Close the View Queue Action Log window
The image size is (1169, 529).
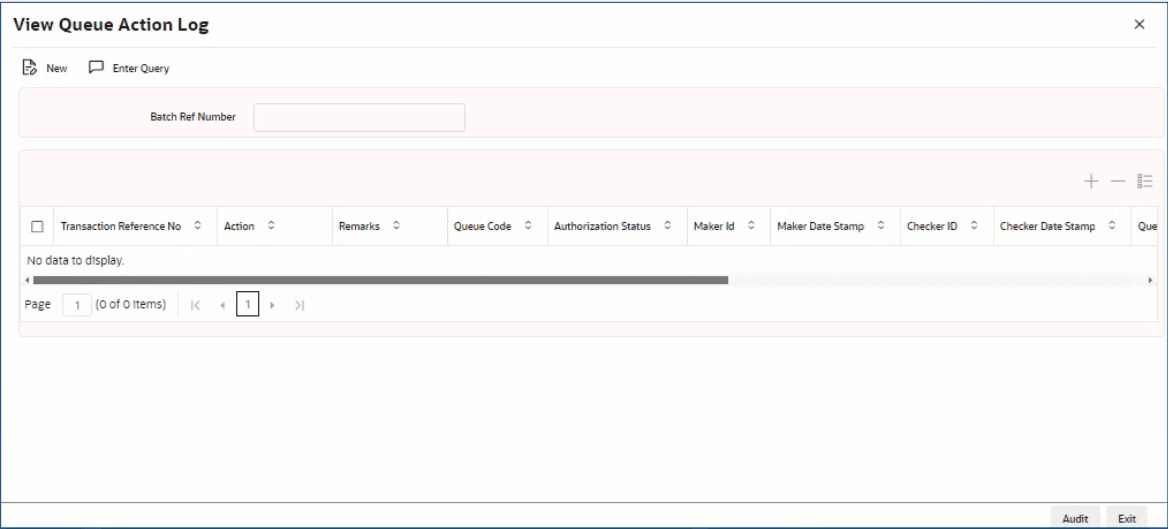pyautogui.click(x=1139, y=25)
